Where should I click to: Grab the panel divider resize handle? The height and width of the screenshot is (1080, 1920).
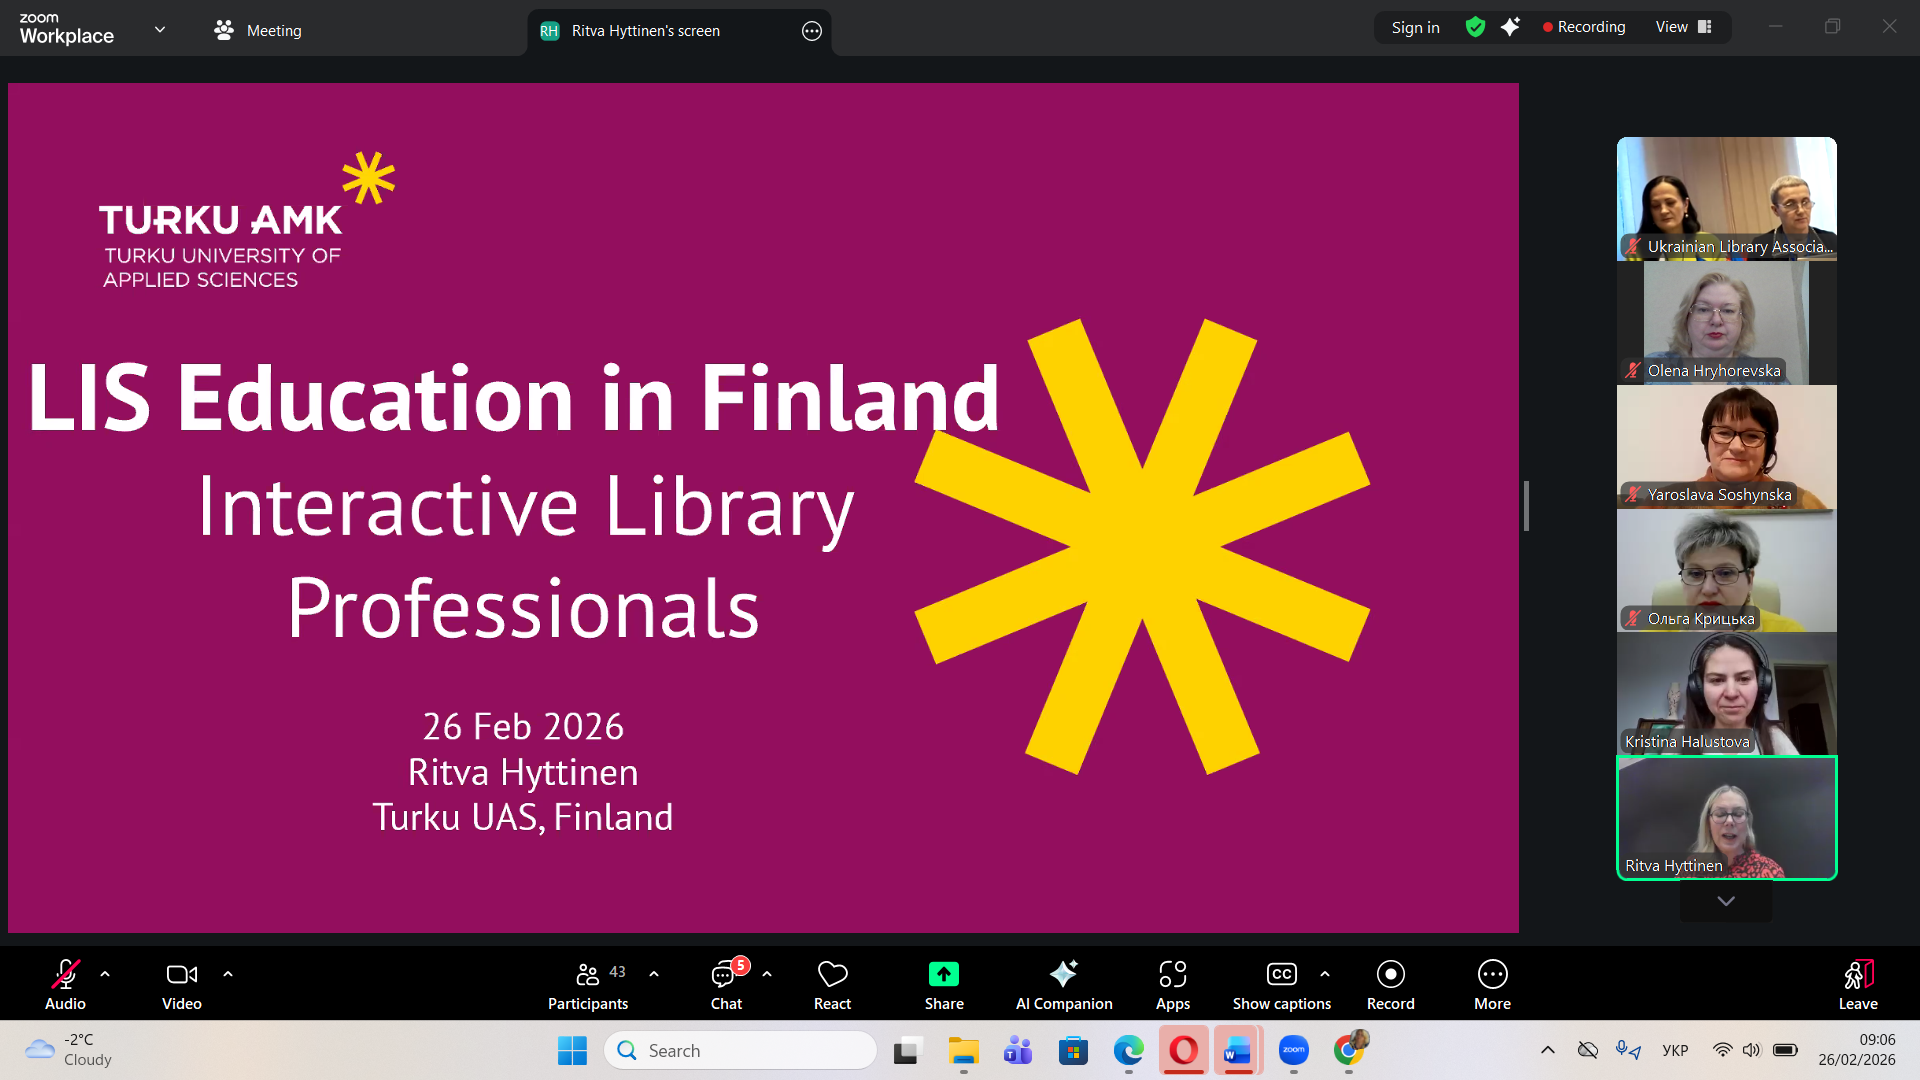tap(1526, 506)
